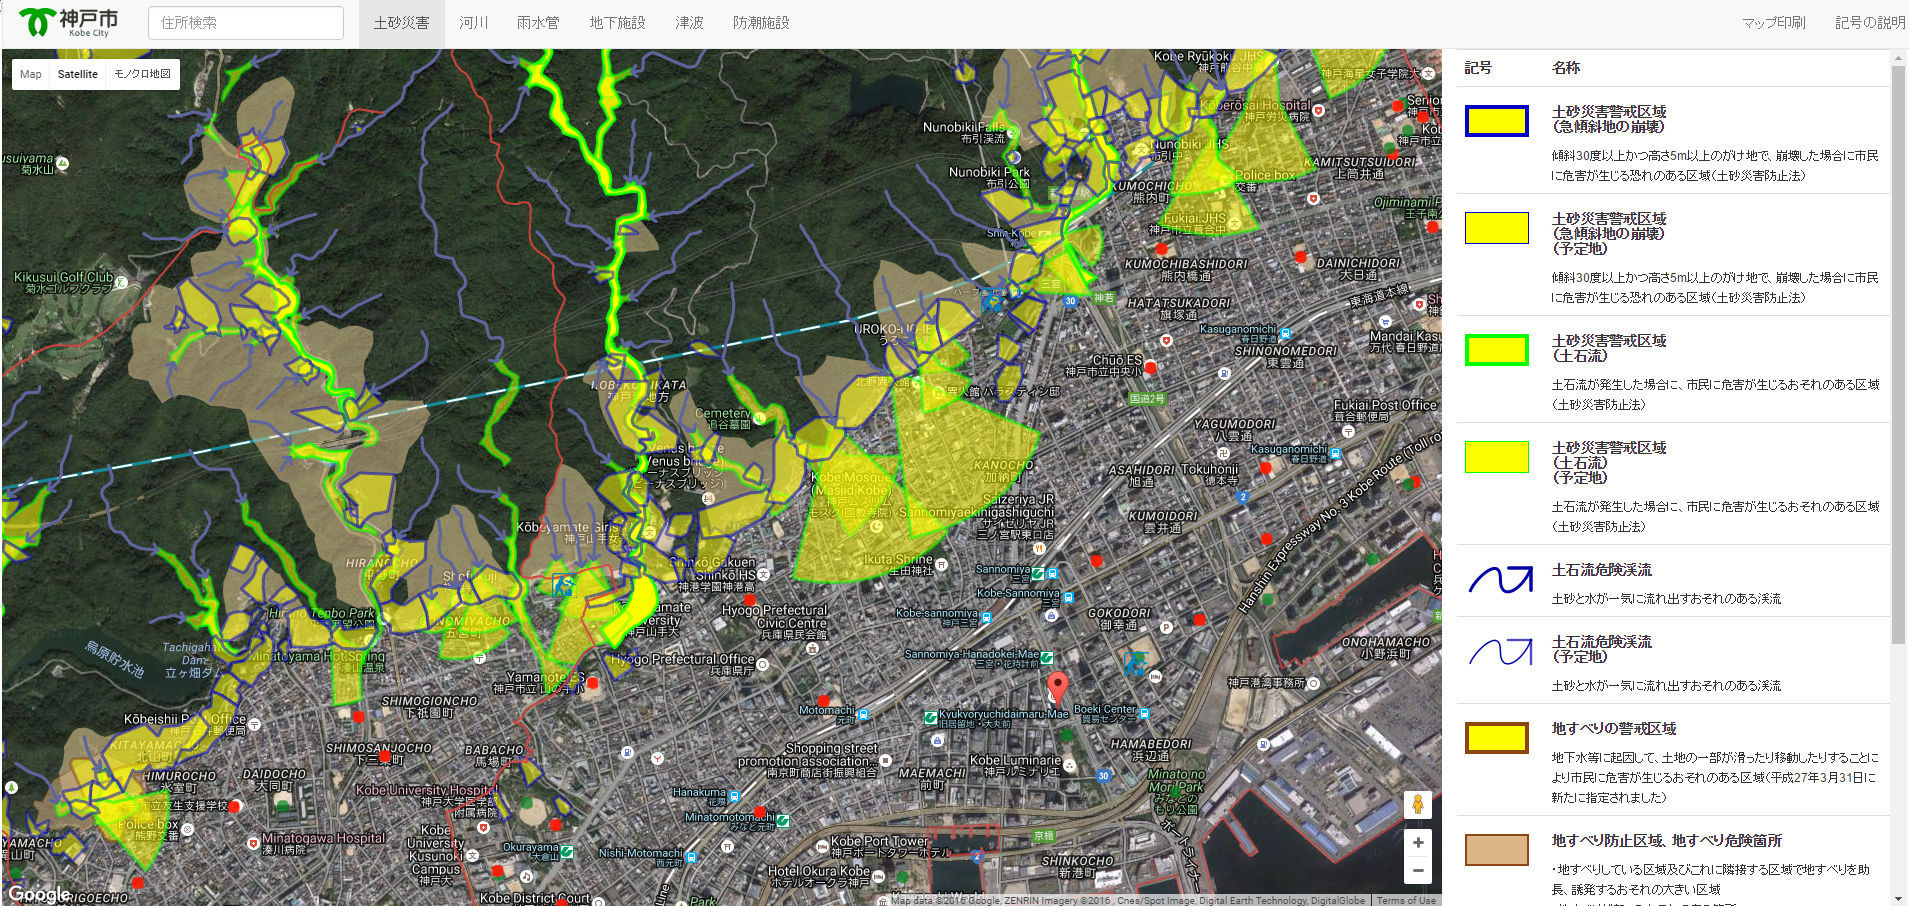Click the Kobe City logo

click(69, 22)
